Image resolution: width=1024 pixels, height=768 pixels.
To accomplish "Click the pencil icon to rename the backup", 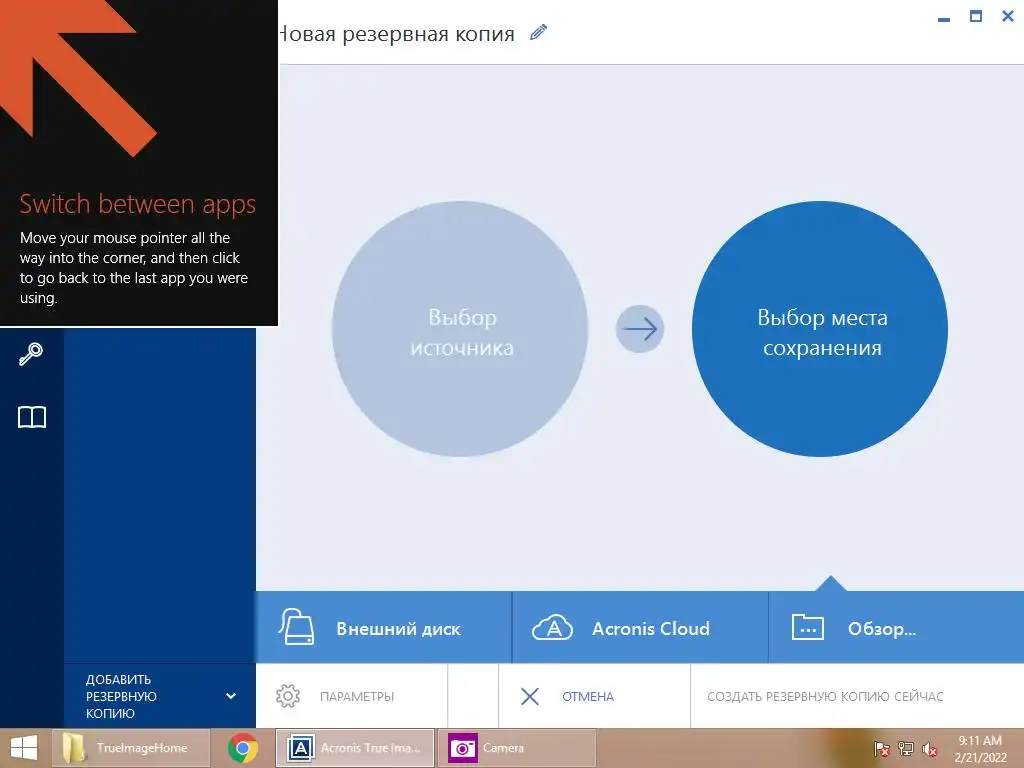I will tap(538, 32).
